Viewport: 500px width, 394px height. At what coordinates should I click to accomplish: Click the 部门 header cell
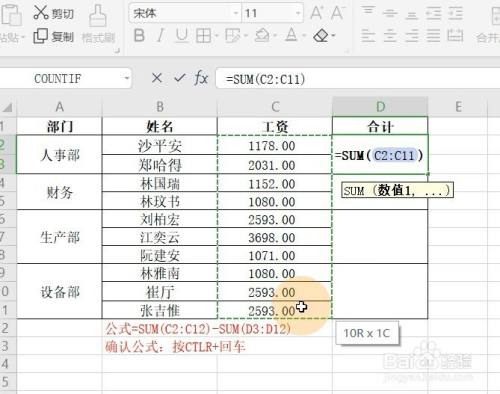59,126
